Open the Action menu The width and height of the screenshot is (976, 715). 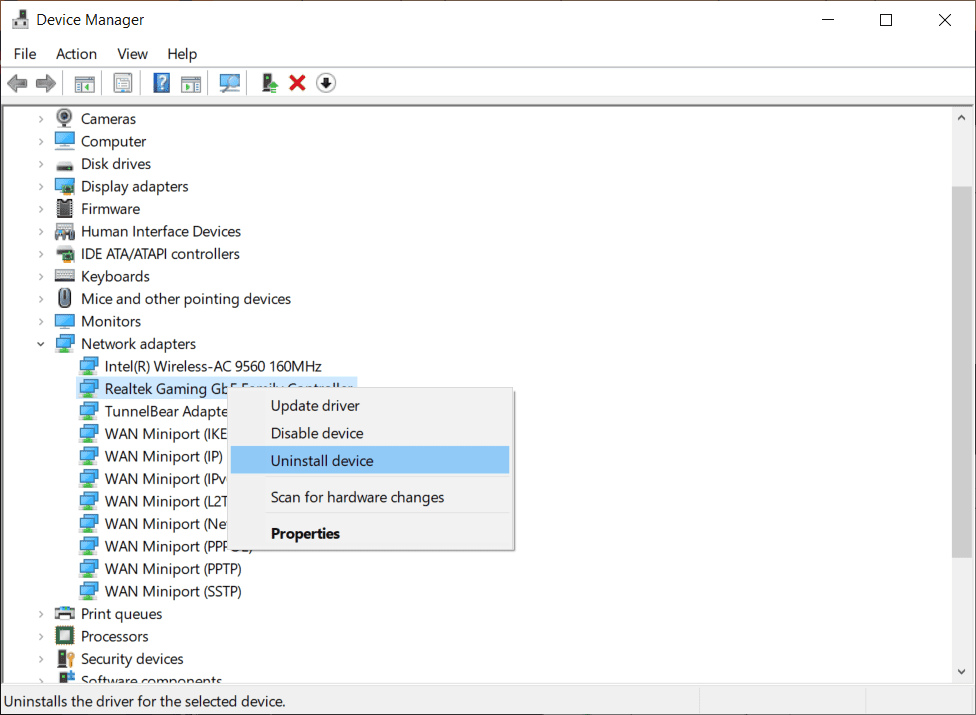pos(77,54)
